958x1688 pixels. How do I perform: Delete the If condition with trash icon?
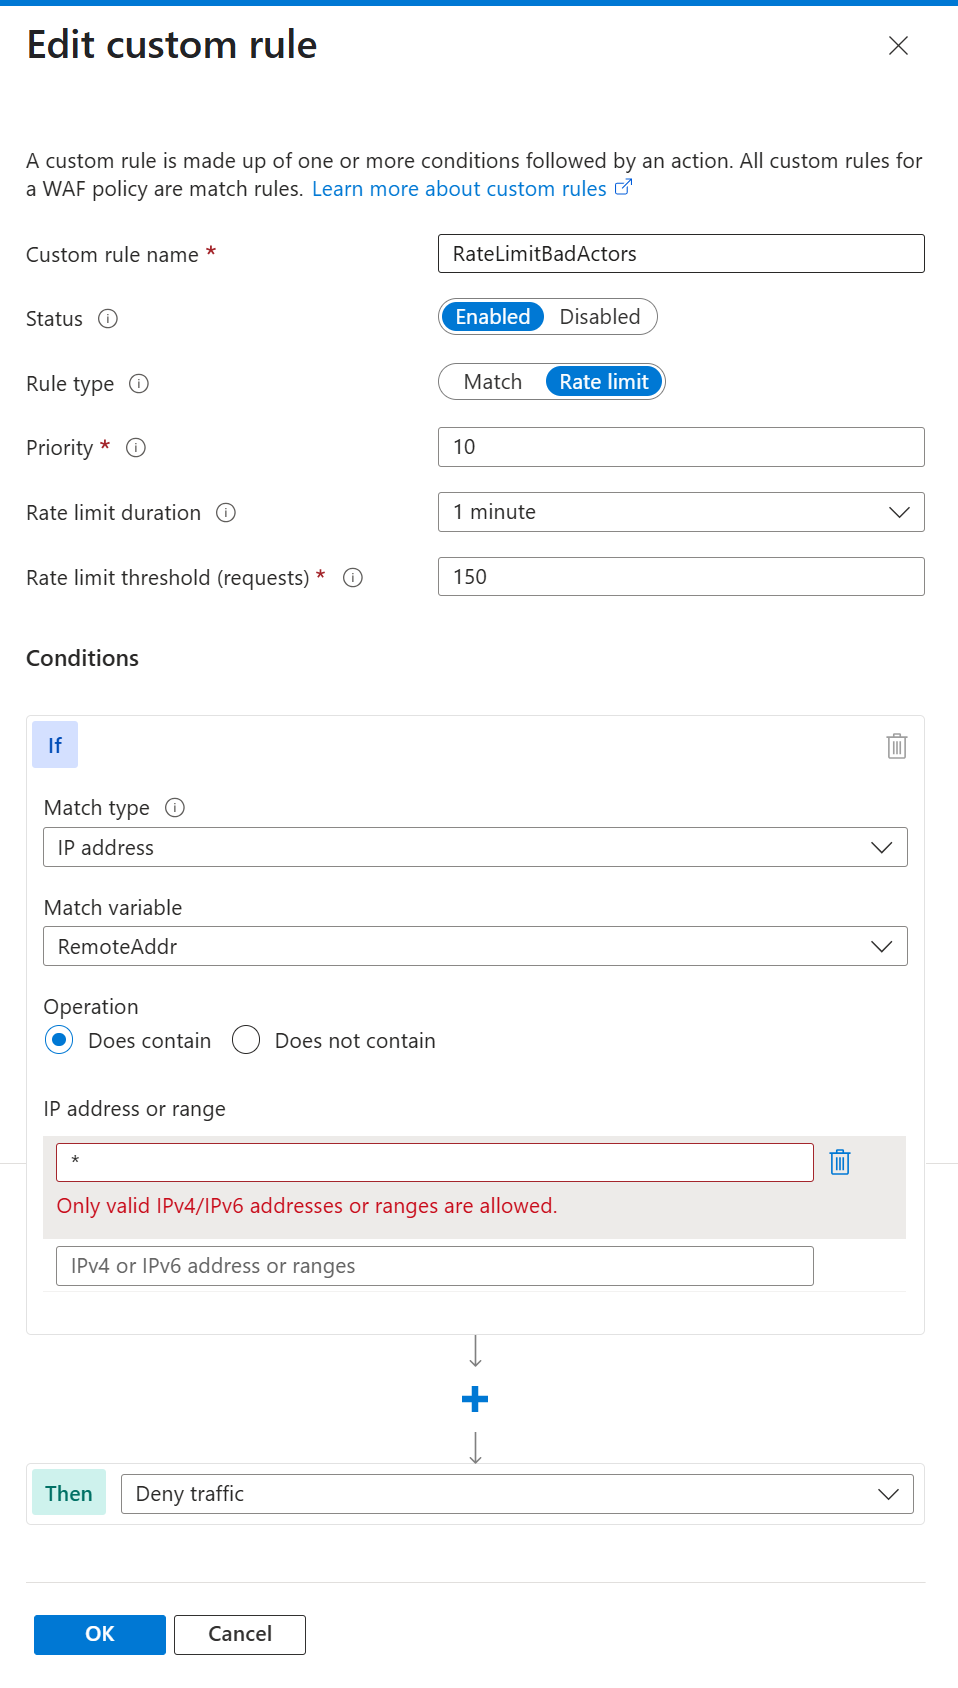(896, 746)
